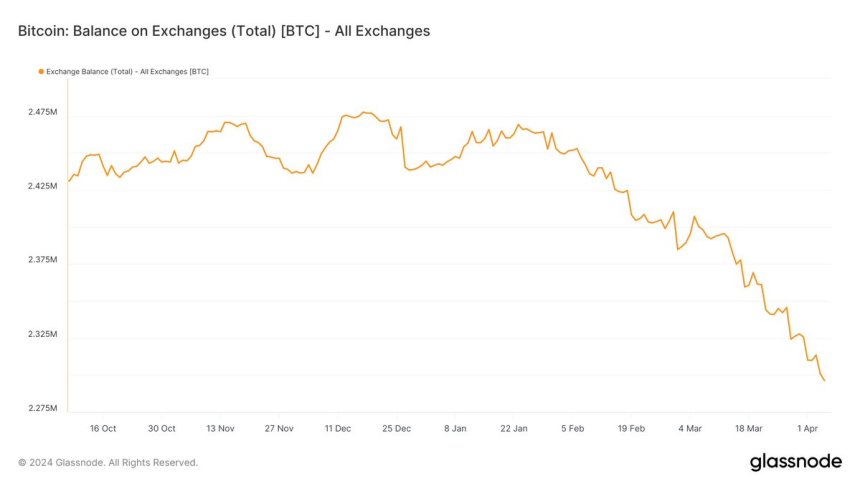The height and width of the screenshot is (484, 860).
Task: Click the 2.425M y-axis label
Action: 43,186
